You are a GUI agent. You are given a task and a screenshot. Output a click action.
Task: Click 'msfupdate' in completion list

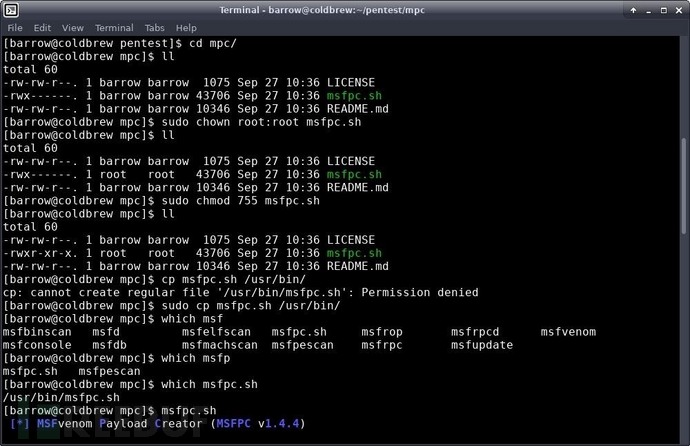point(482,345)
